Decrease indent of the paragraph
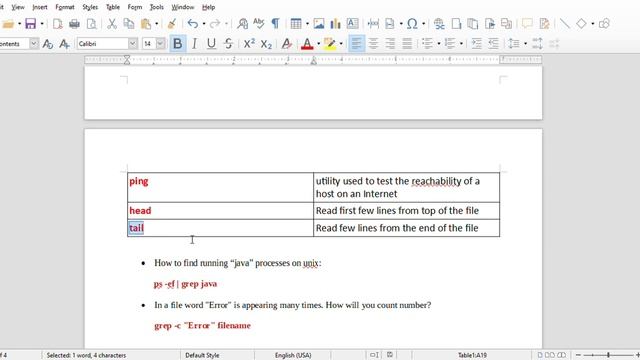 pyautogui.click(x=493, y=44)
